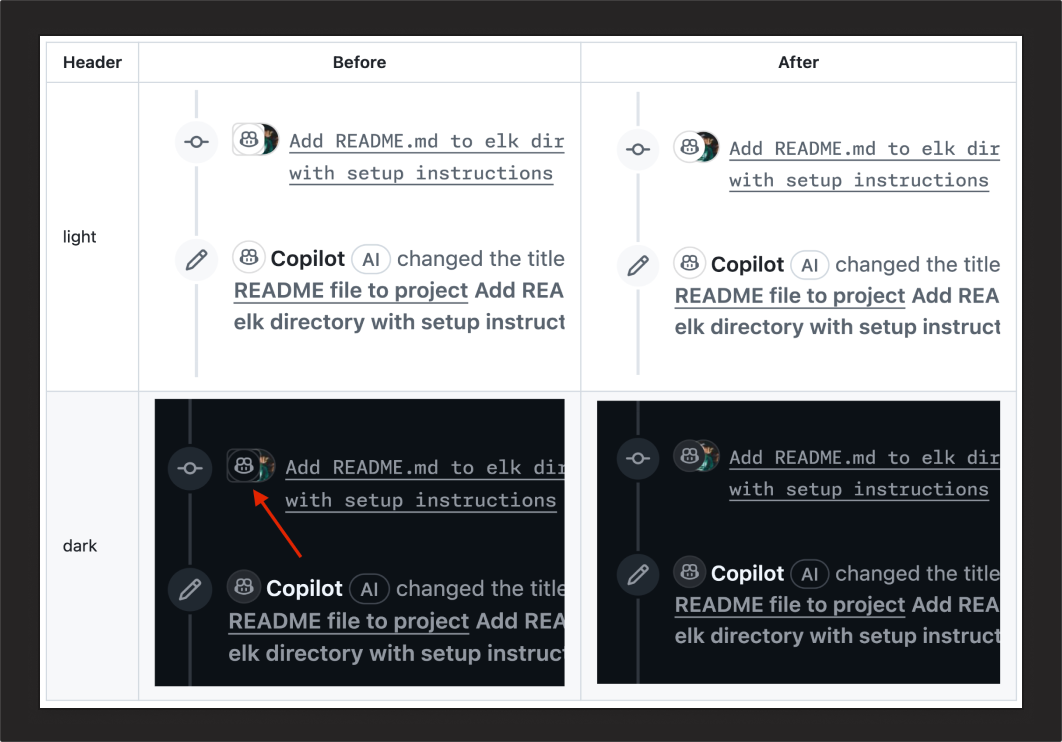Click the AI badge in dark After panel
The height and width of the screenshot is (742, 1062).
click(810, 575)
